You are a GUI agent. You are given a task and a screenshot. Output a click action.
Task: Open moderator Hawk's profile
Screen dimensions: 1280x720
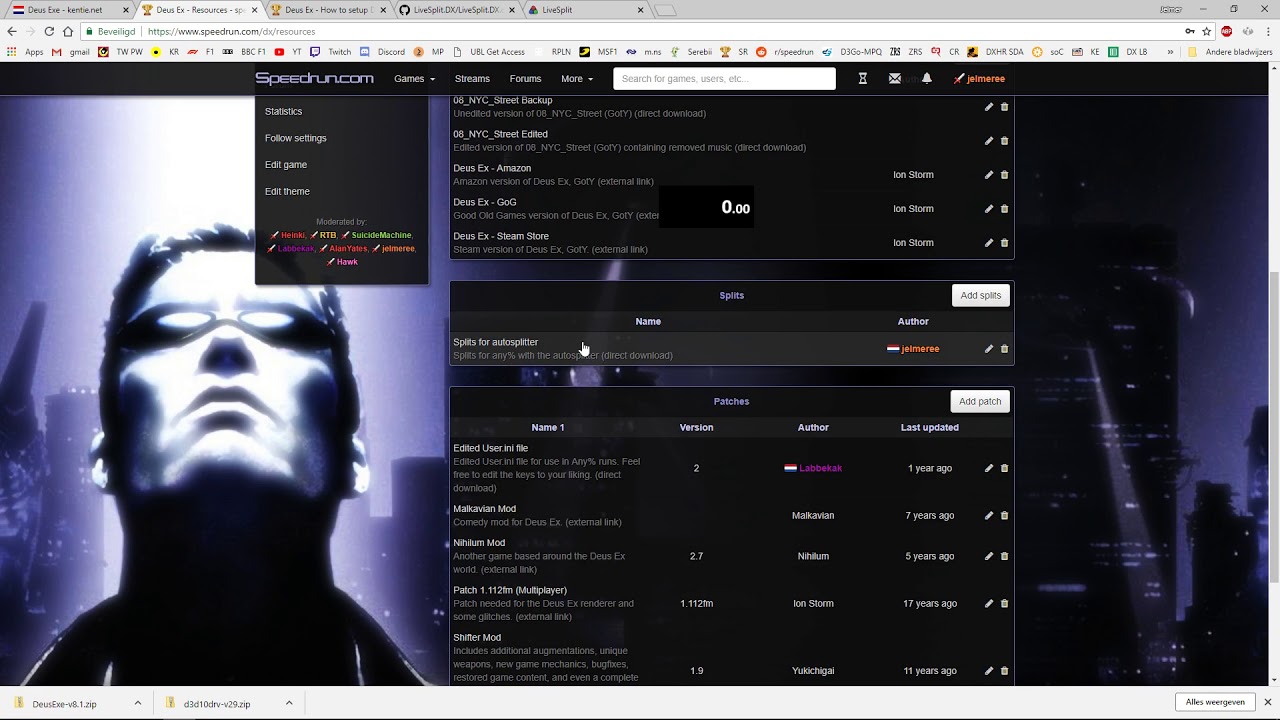coord(347,262)
